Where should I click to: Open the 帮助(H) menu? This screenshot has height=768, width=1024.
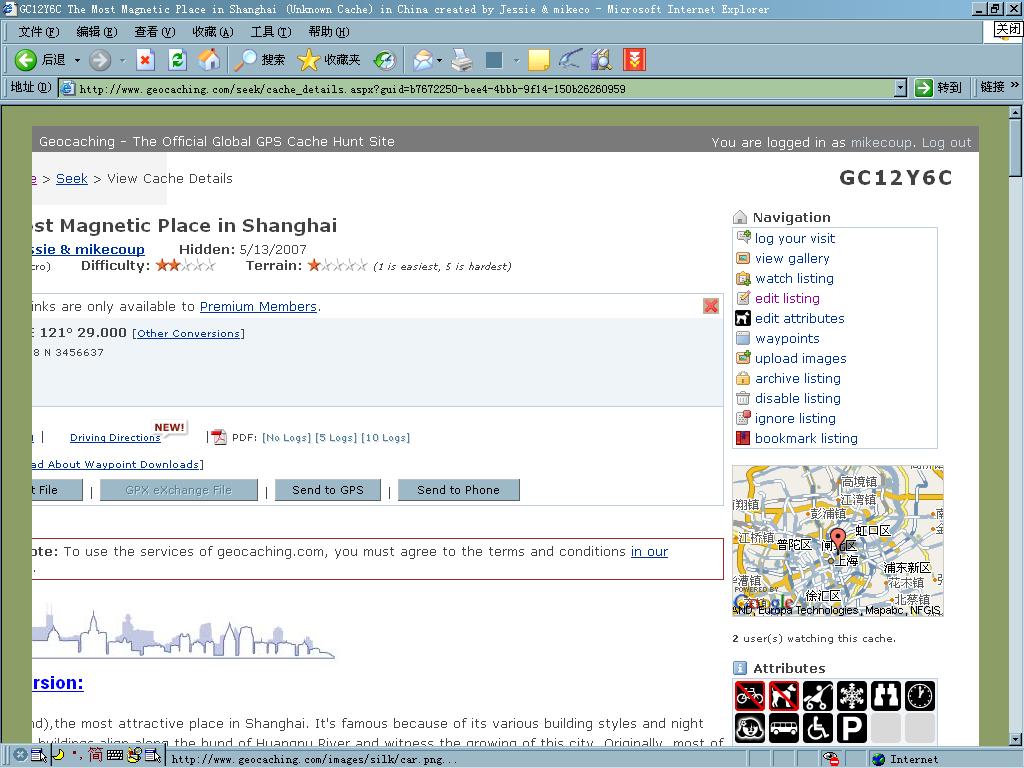point(328,31)
